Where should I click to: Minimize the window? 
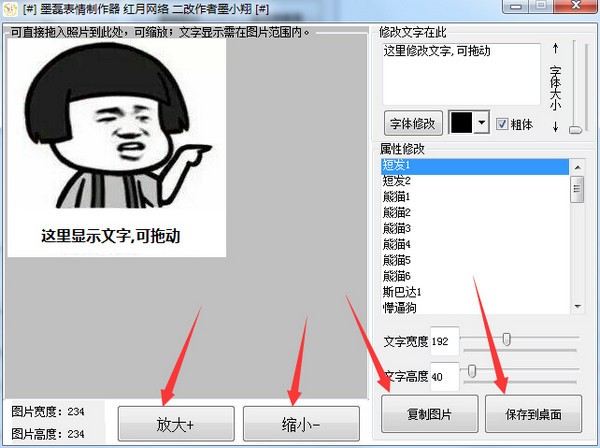516,6
